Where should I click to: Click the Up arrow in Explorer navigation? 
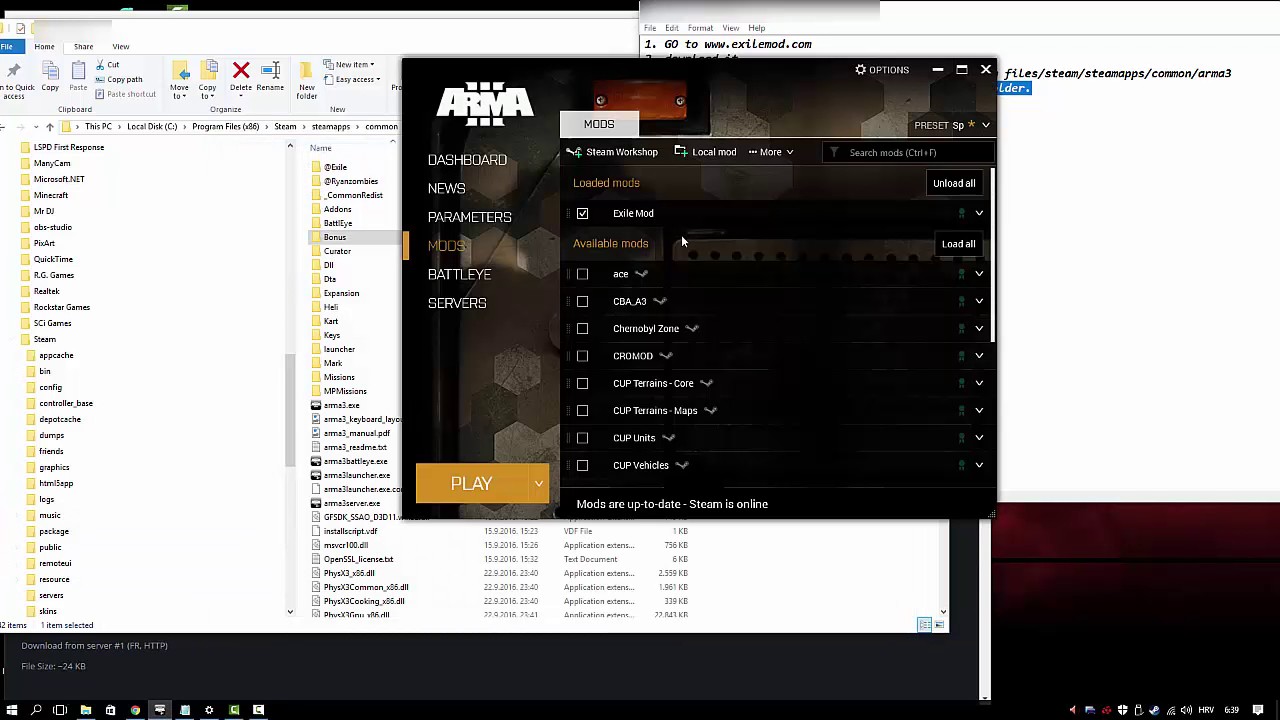coord(50,127)
